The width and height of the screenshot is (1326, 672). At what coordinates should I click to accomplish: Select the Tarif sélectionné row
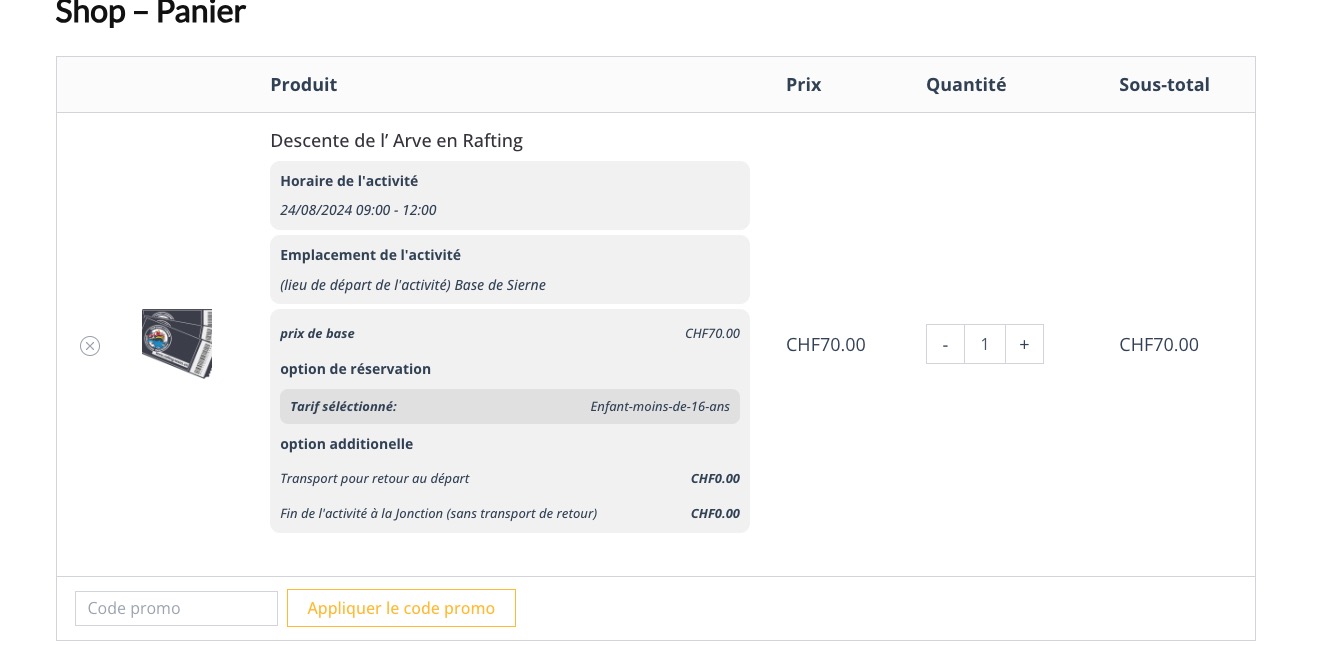[x=510, y=406]
